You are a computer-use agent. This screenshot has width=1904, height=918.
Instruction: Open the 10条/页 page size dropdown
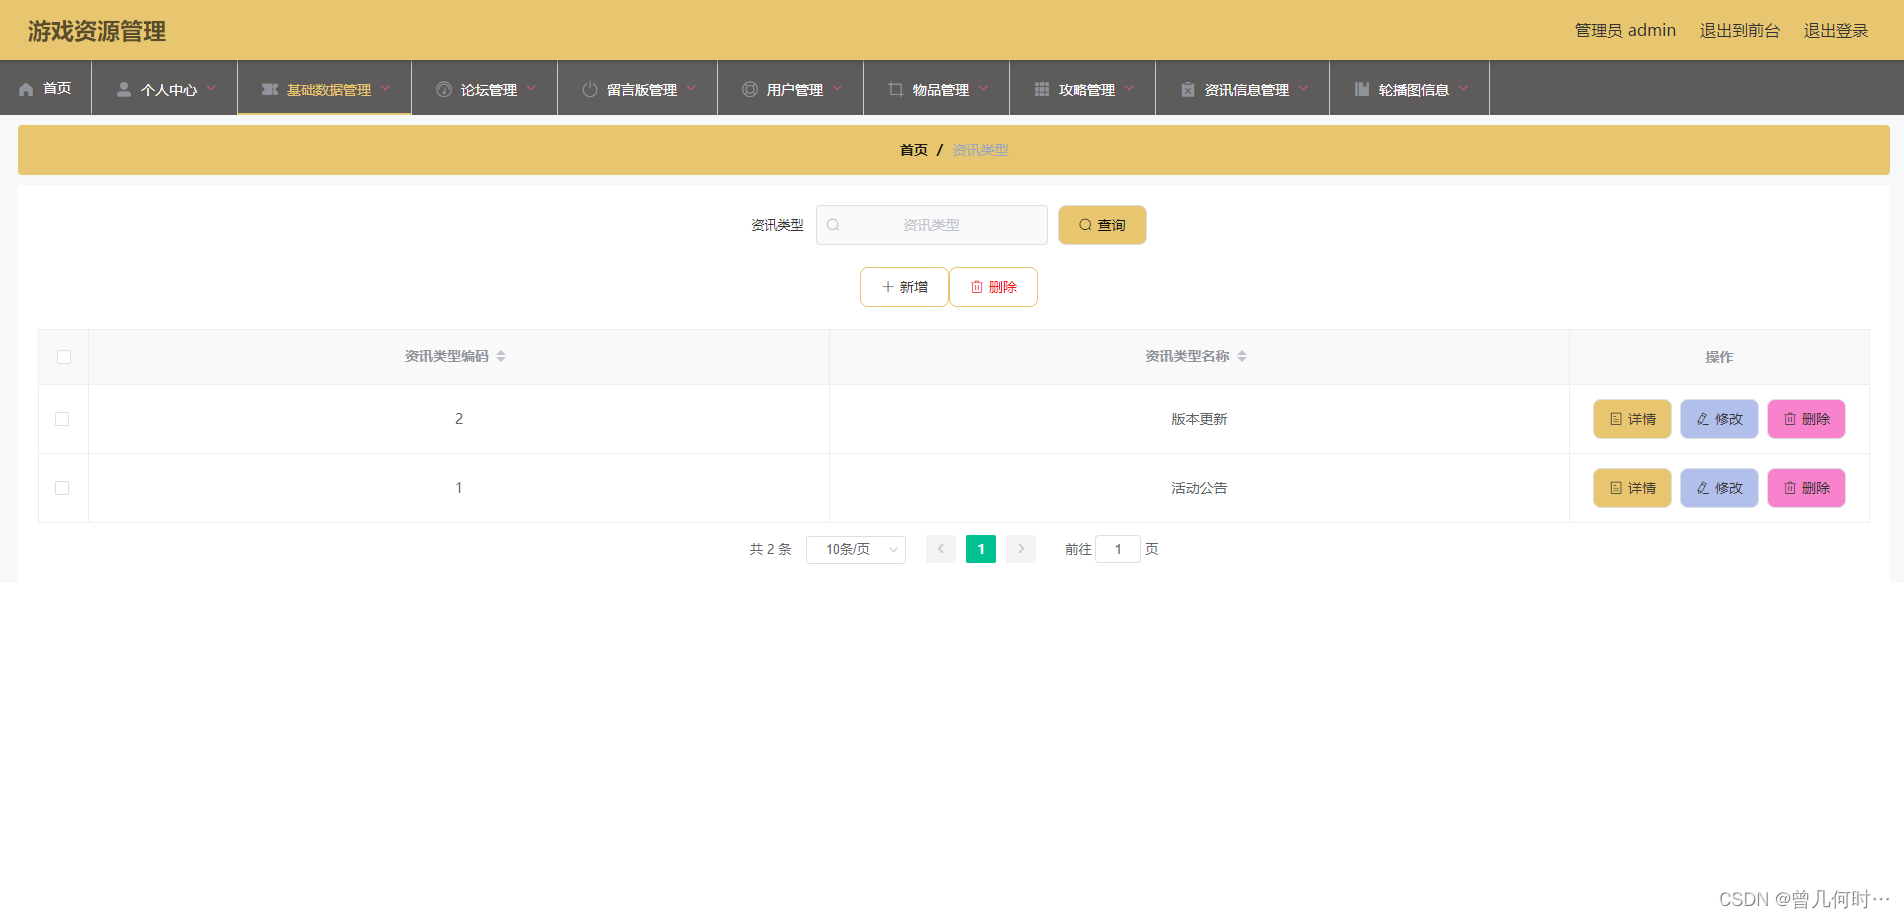[856, 549]
